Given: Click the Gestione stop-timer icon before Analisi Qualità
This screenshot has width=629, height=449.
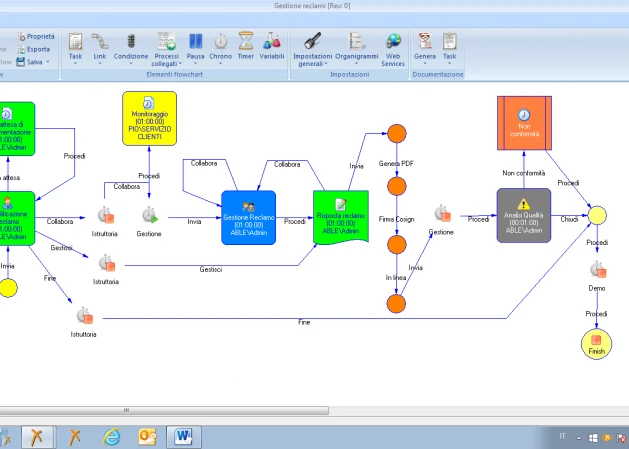Looking at the screenshot, I should point(442,213).
